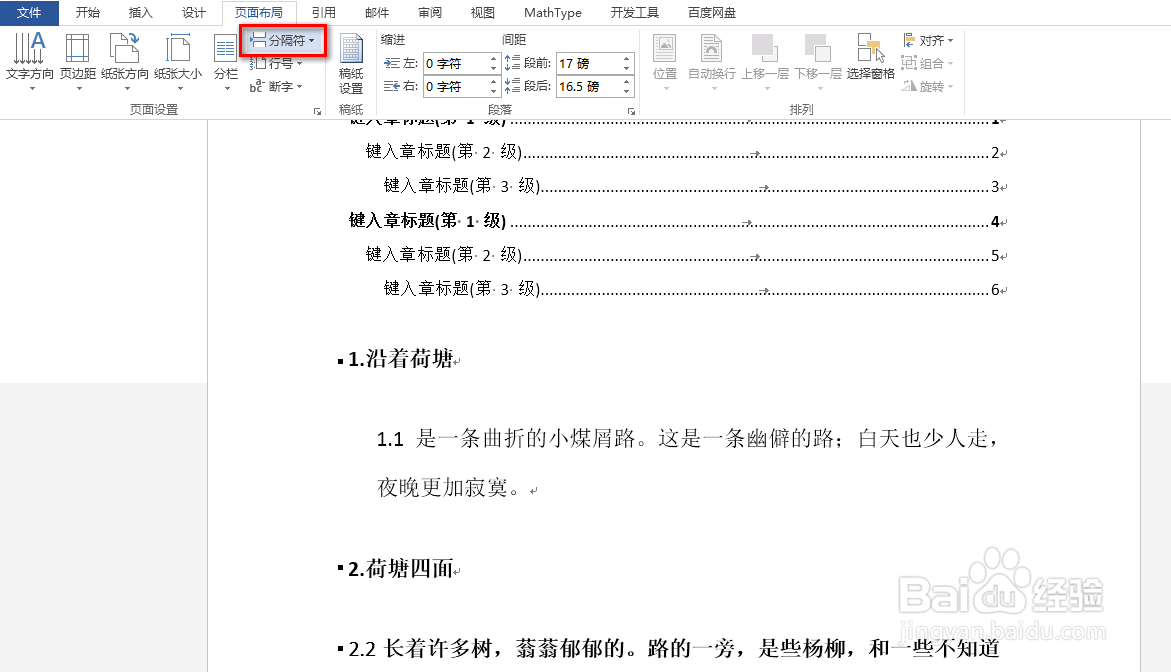Open the 分栏 columns tool
1171x672 pixels.
tap(226, 61)
